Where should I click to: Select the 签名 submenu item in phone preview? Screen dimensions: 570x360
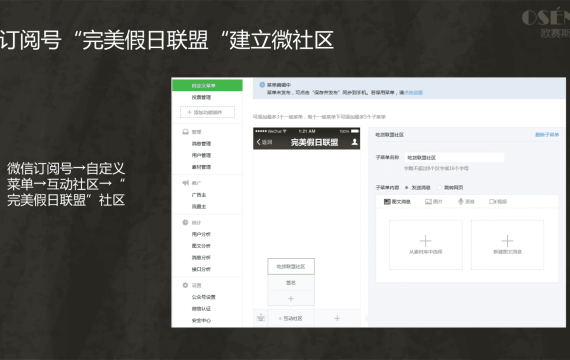[291, 283]
